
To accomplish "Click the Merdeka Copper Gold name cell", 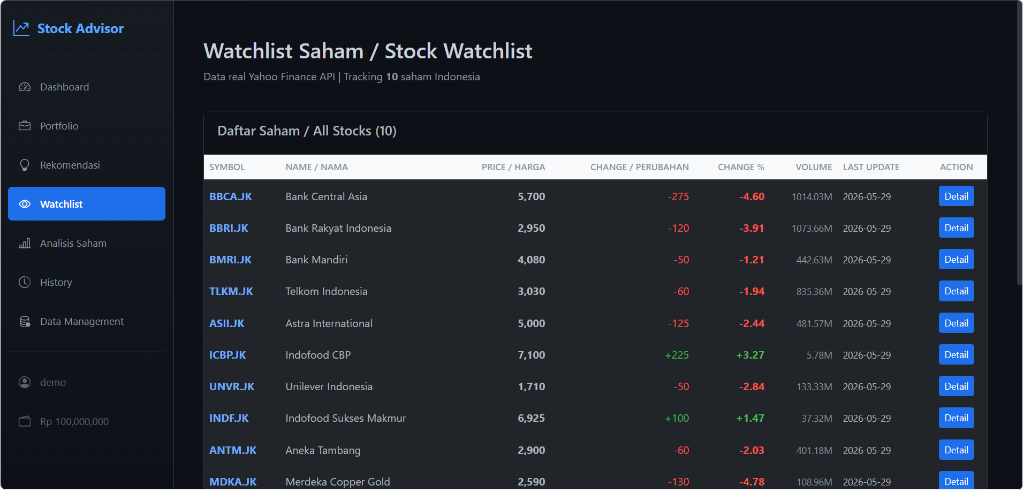I will point(338,482).
